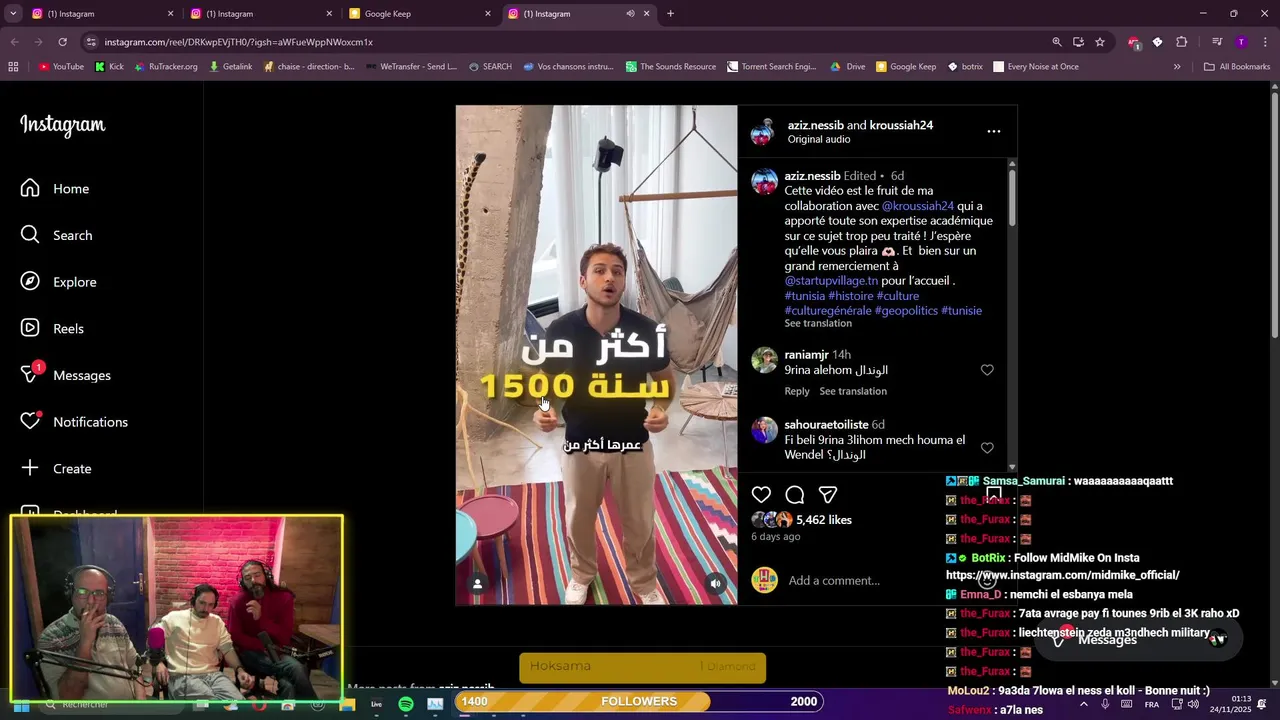This screenshot has height=720, width=1280.
Task: Open Explore in Instagram sidebar
Action: pos(59,282)
